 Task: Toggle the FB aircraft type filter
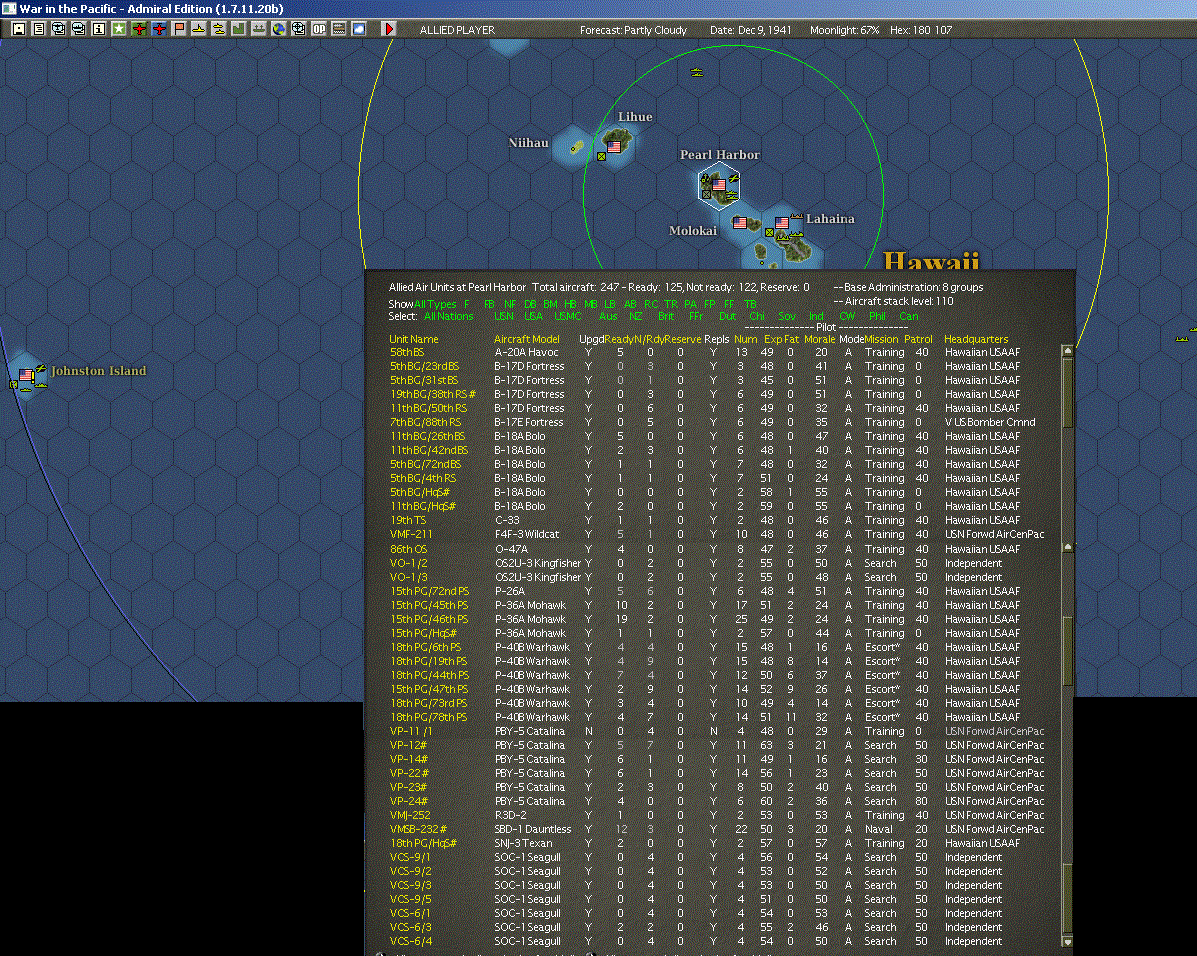click(489, 304)
